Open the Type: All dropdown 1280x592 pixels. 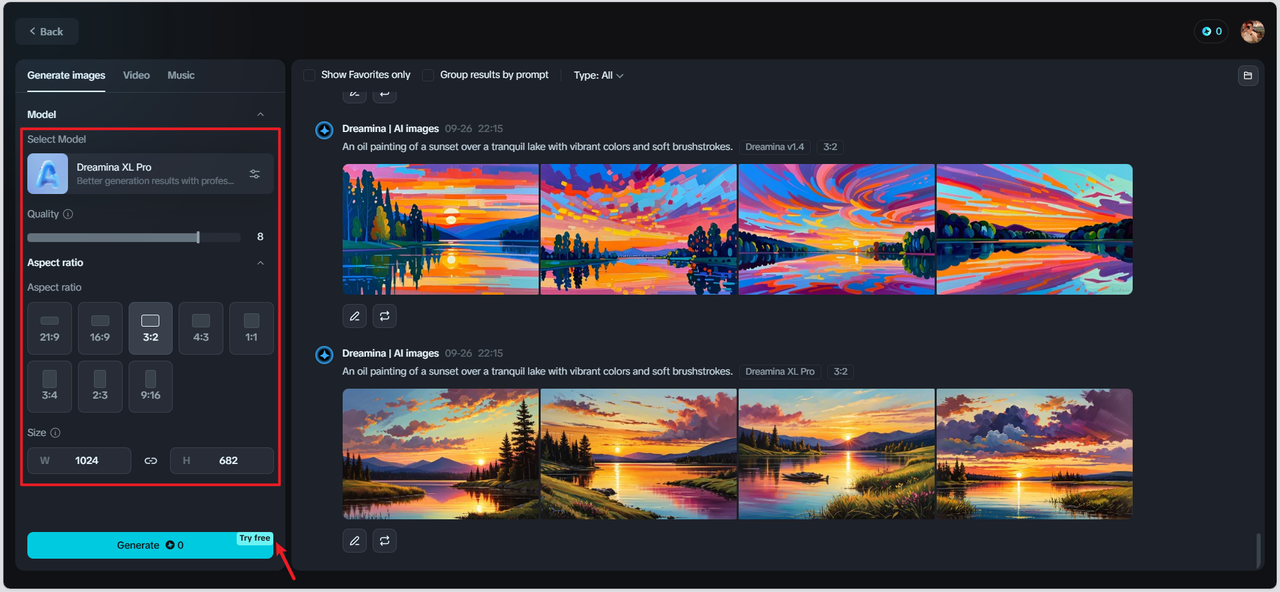599,75
